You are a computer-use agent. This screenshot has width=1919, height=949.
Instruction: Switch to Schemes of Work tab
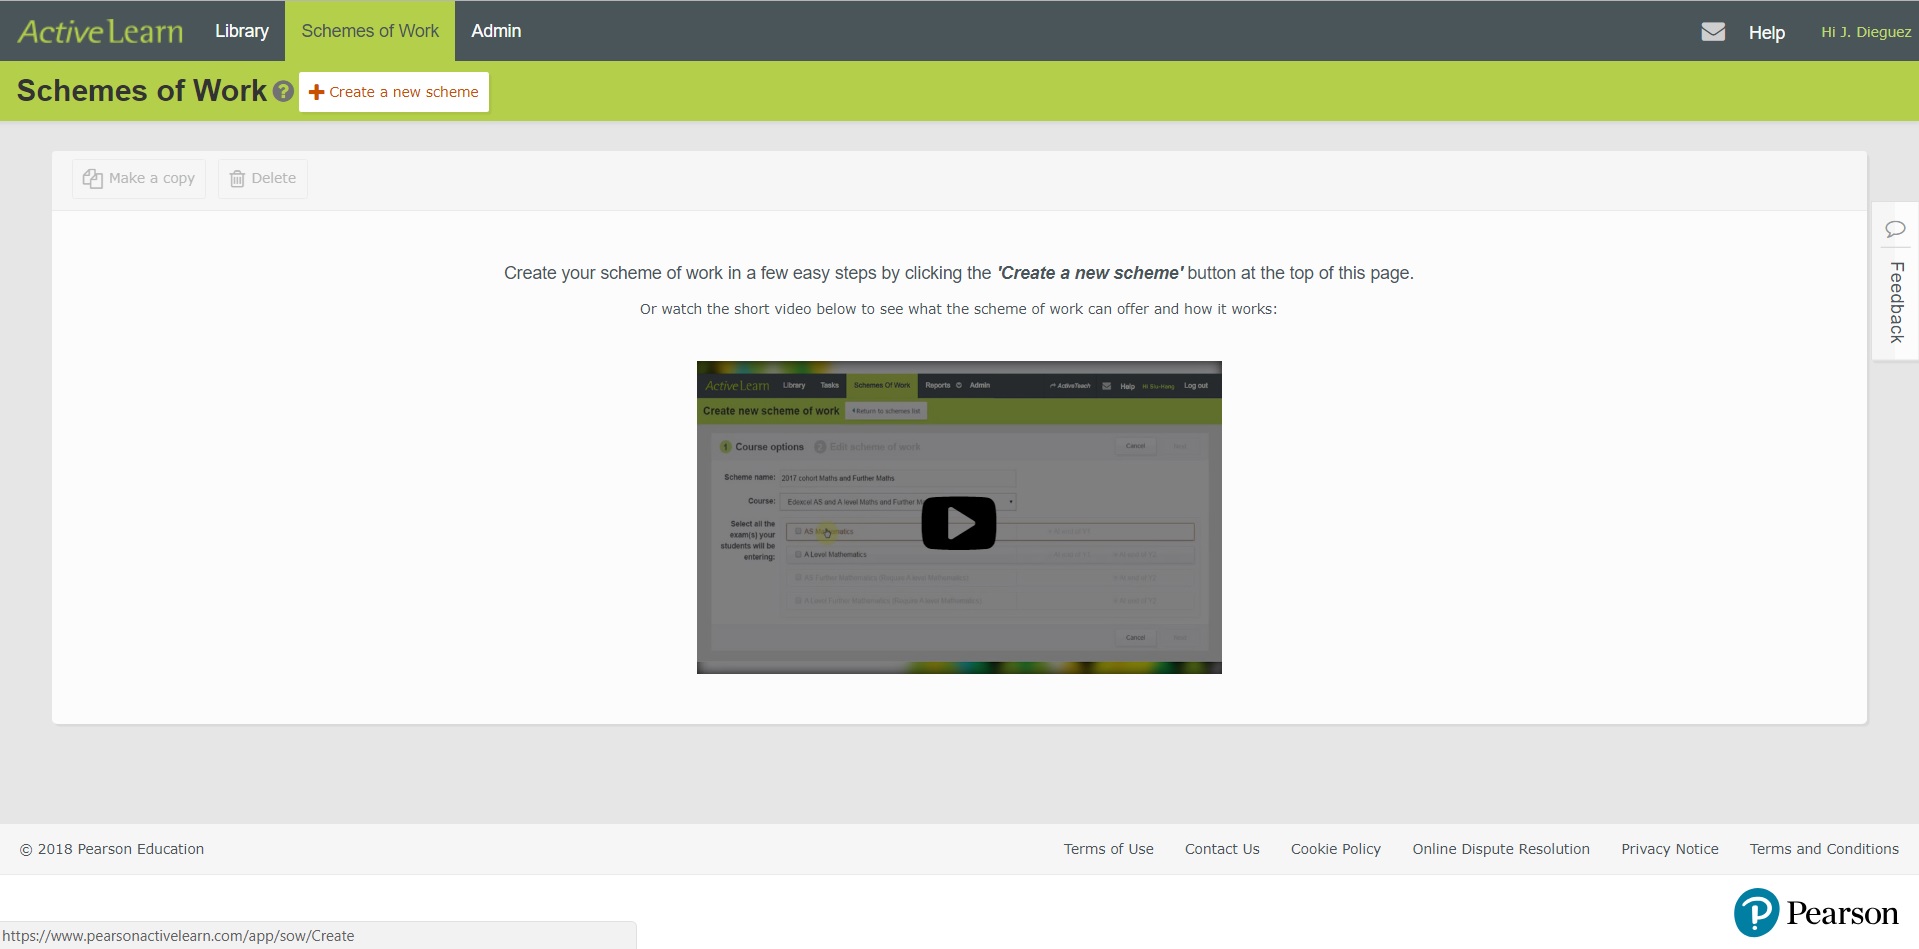370,31
